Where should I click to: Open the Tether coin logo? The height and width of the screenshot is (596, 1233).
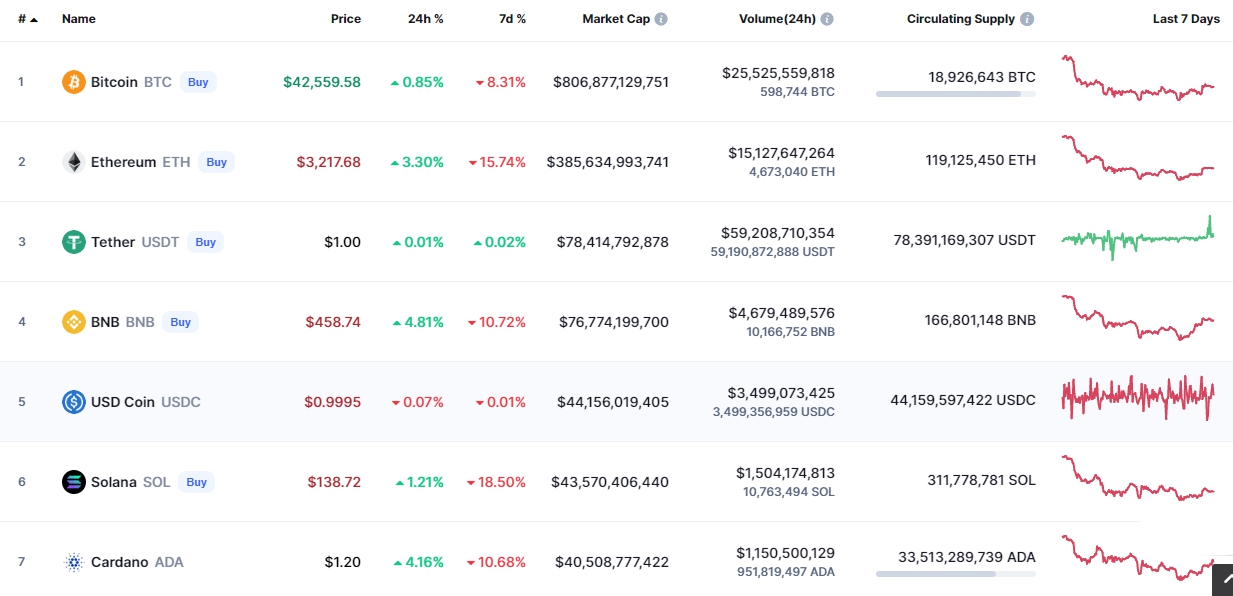point(74,242)
